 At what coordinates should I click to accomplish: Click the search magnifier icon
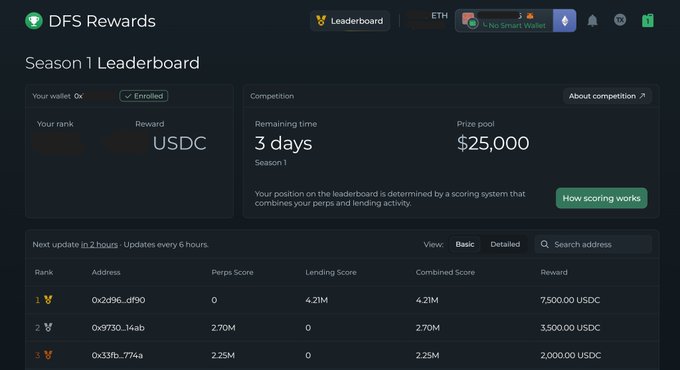coord(545,244)
